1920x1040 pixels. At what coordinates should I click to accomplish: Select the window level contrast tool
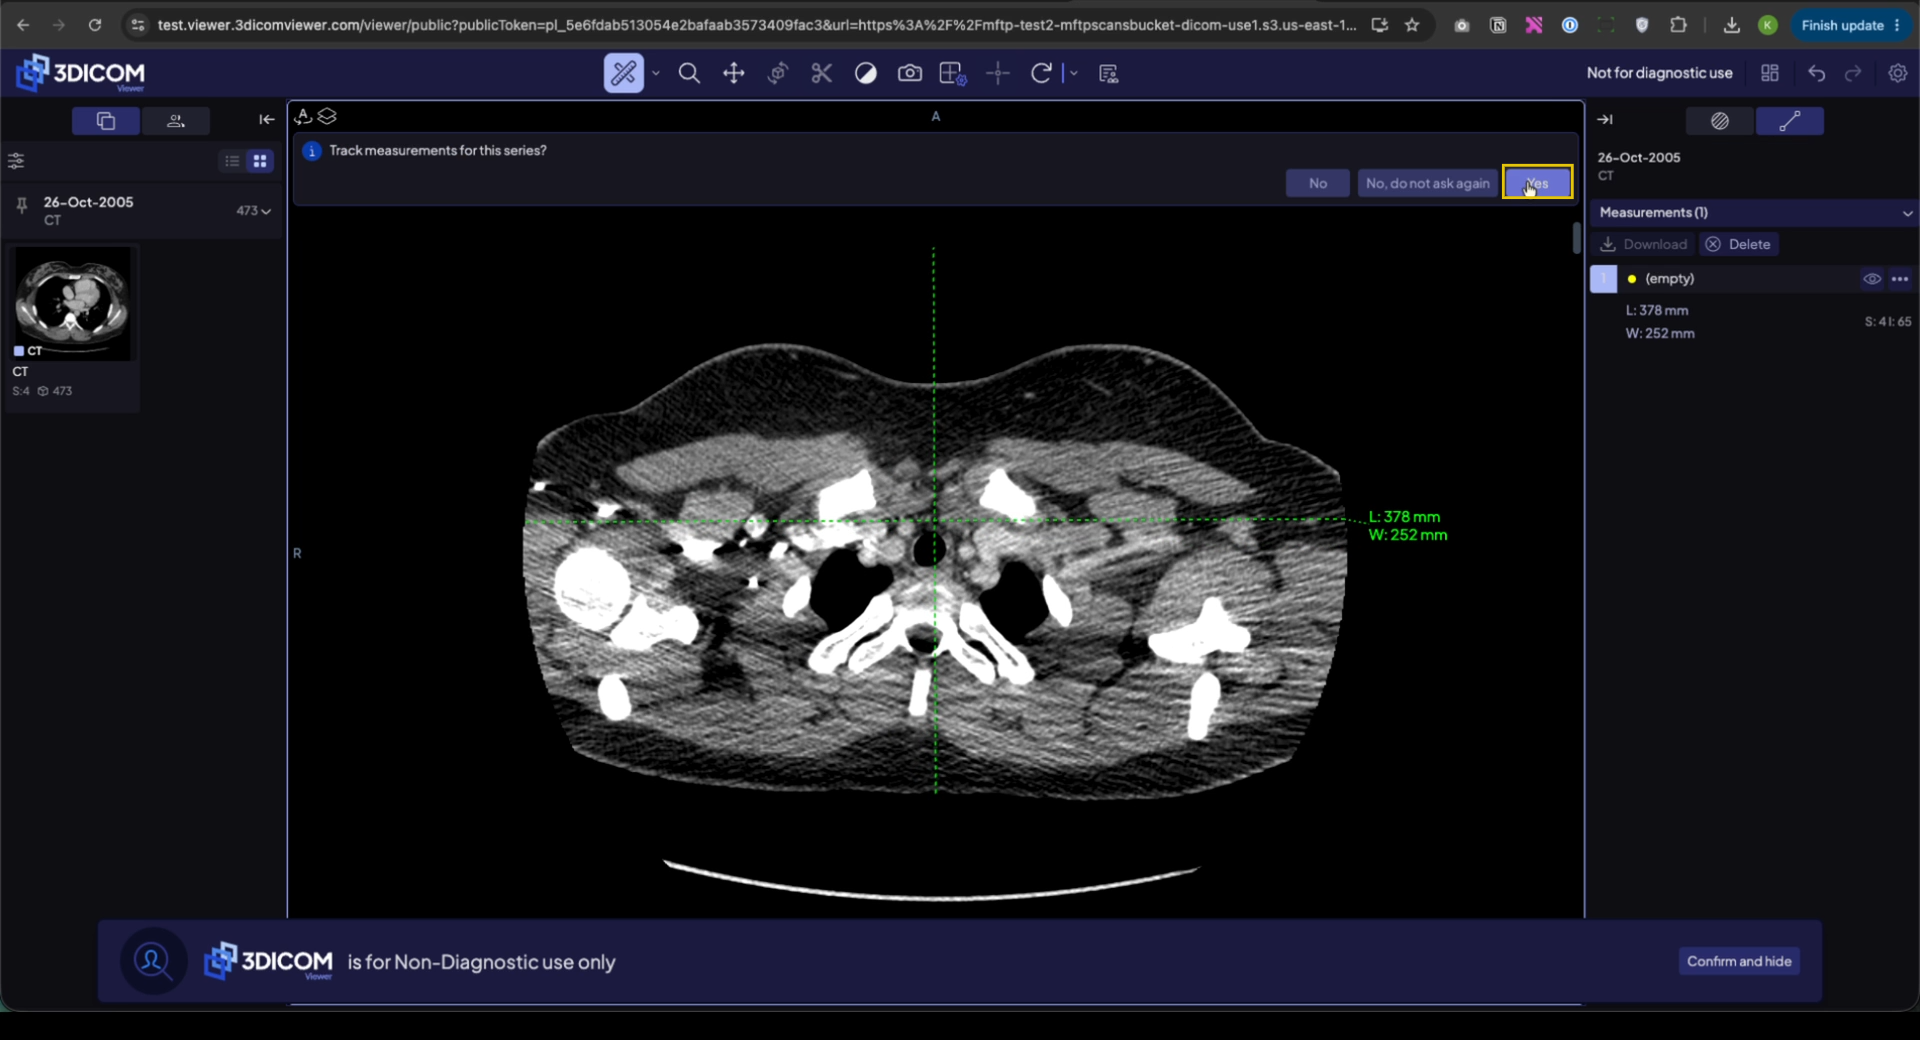point(866,73)
